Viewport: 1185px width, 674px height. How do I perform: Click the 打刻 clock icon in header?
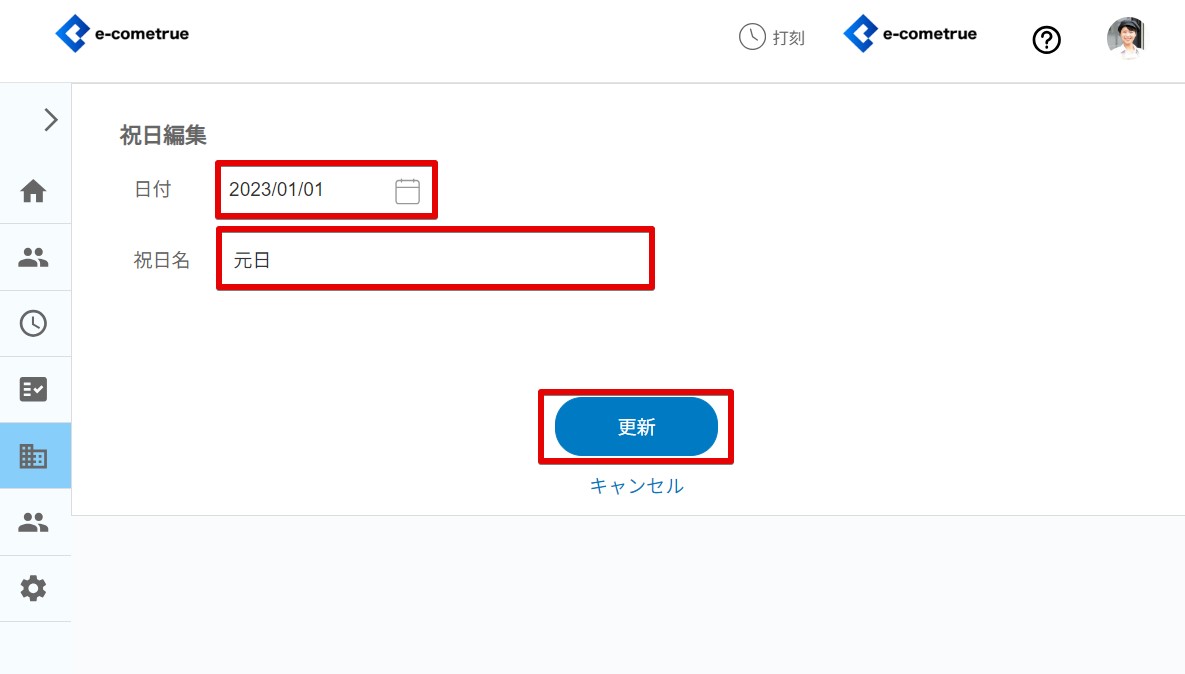[752, 36]
